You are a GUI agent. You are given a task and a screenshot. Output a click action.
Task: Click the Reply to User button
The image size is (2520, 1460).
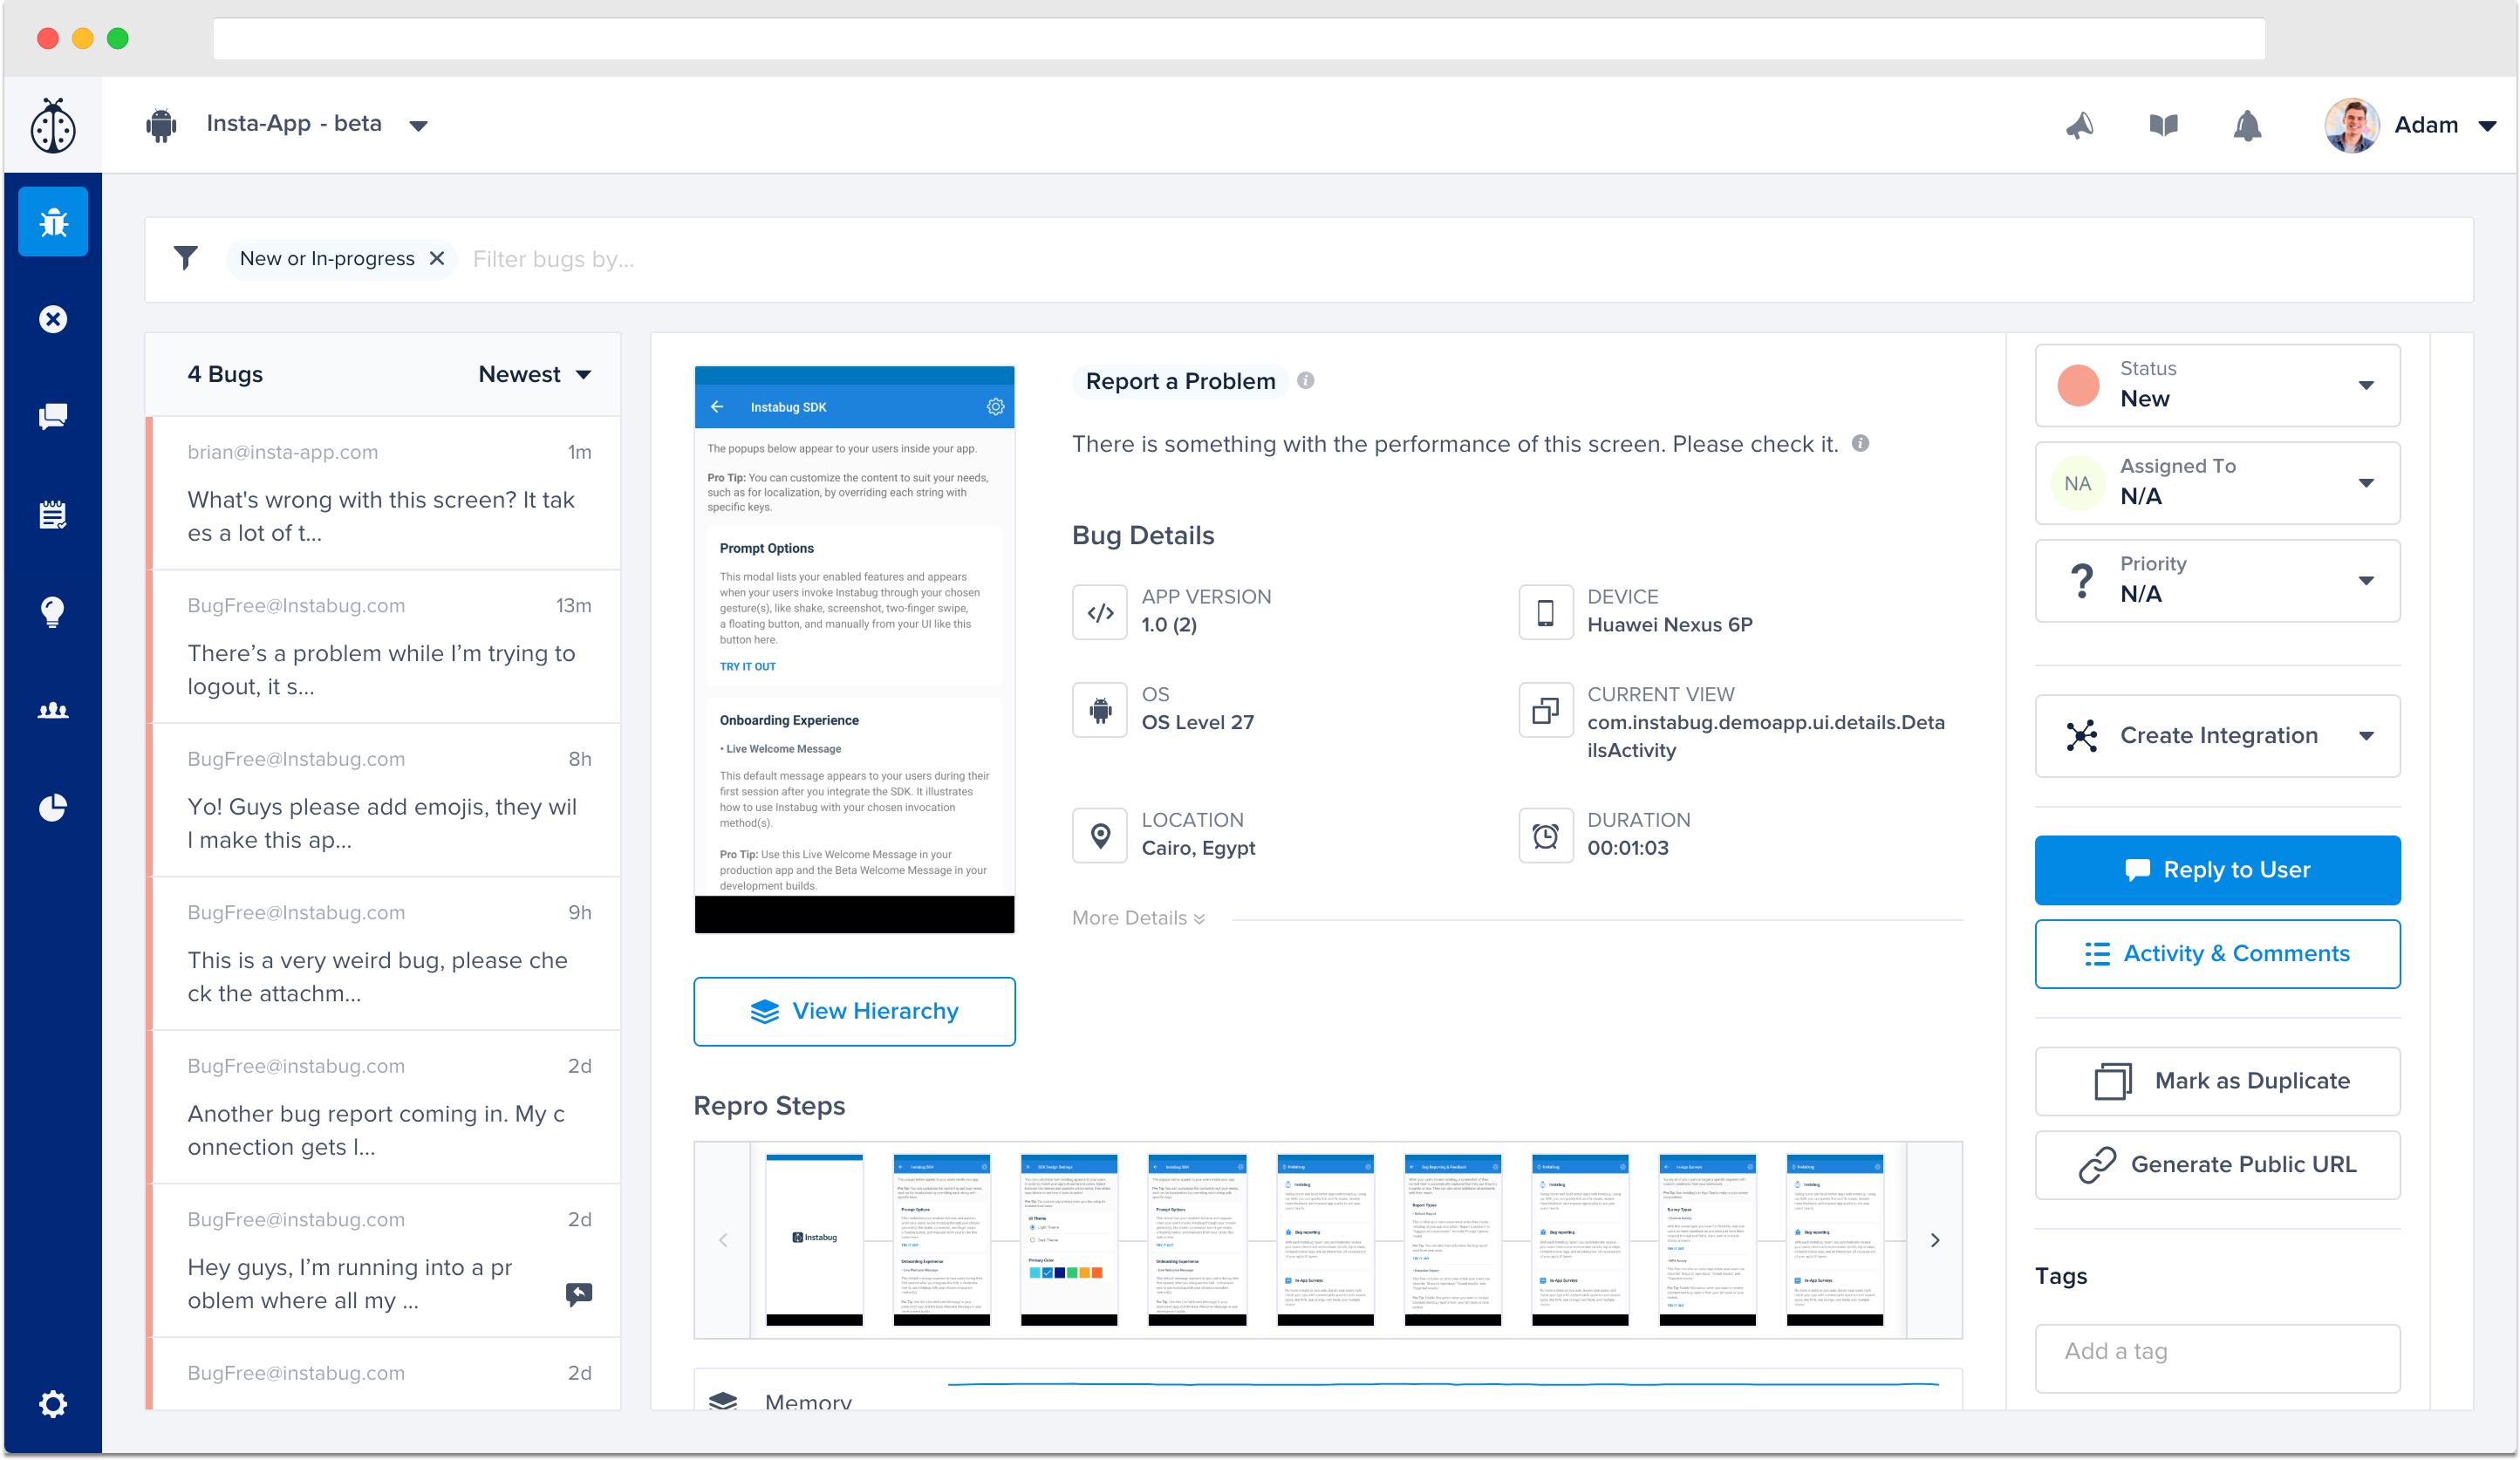click(2217, 870)
